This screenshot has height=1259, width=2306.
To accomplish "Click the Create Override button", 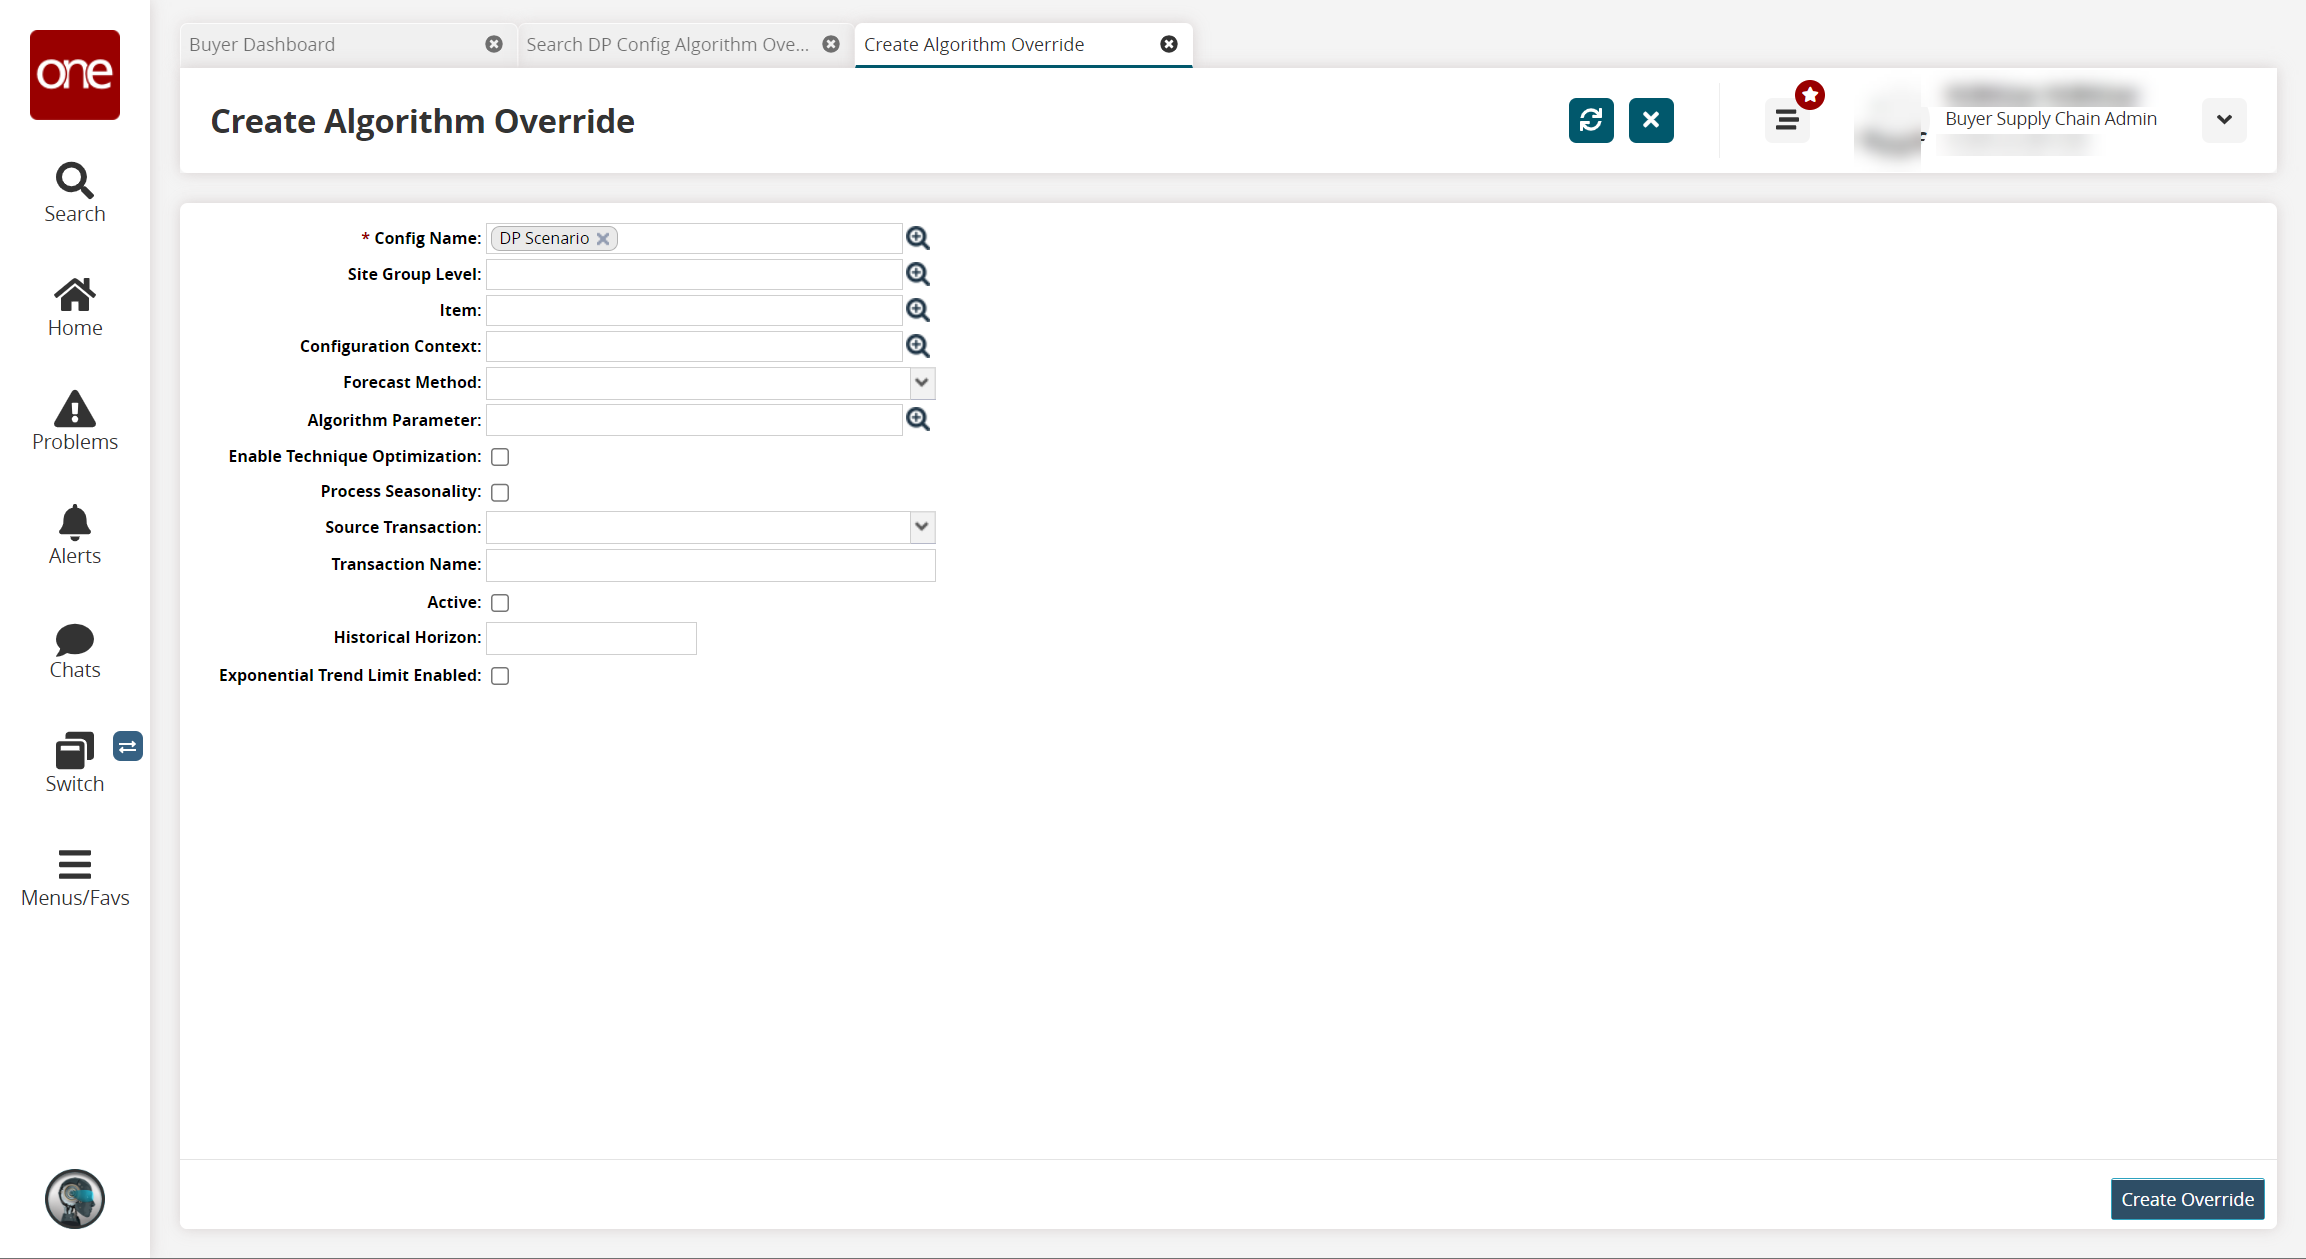I will (2186, 1199).
